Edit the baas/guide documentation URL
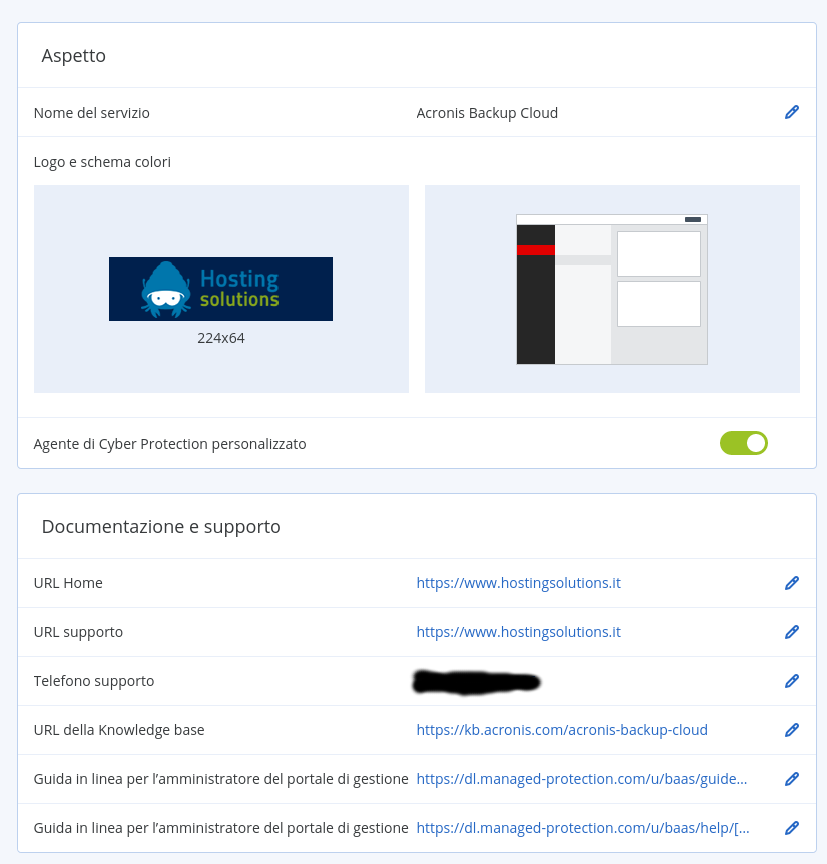This screenshot has width=827, height=864. coord(792,779)
